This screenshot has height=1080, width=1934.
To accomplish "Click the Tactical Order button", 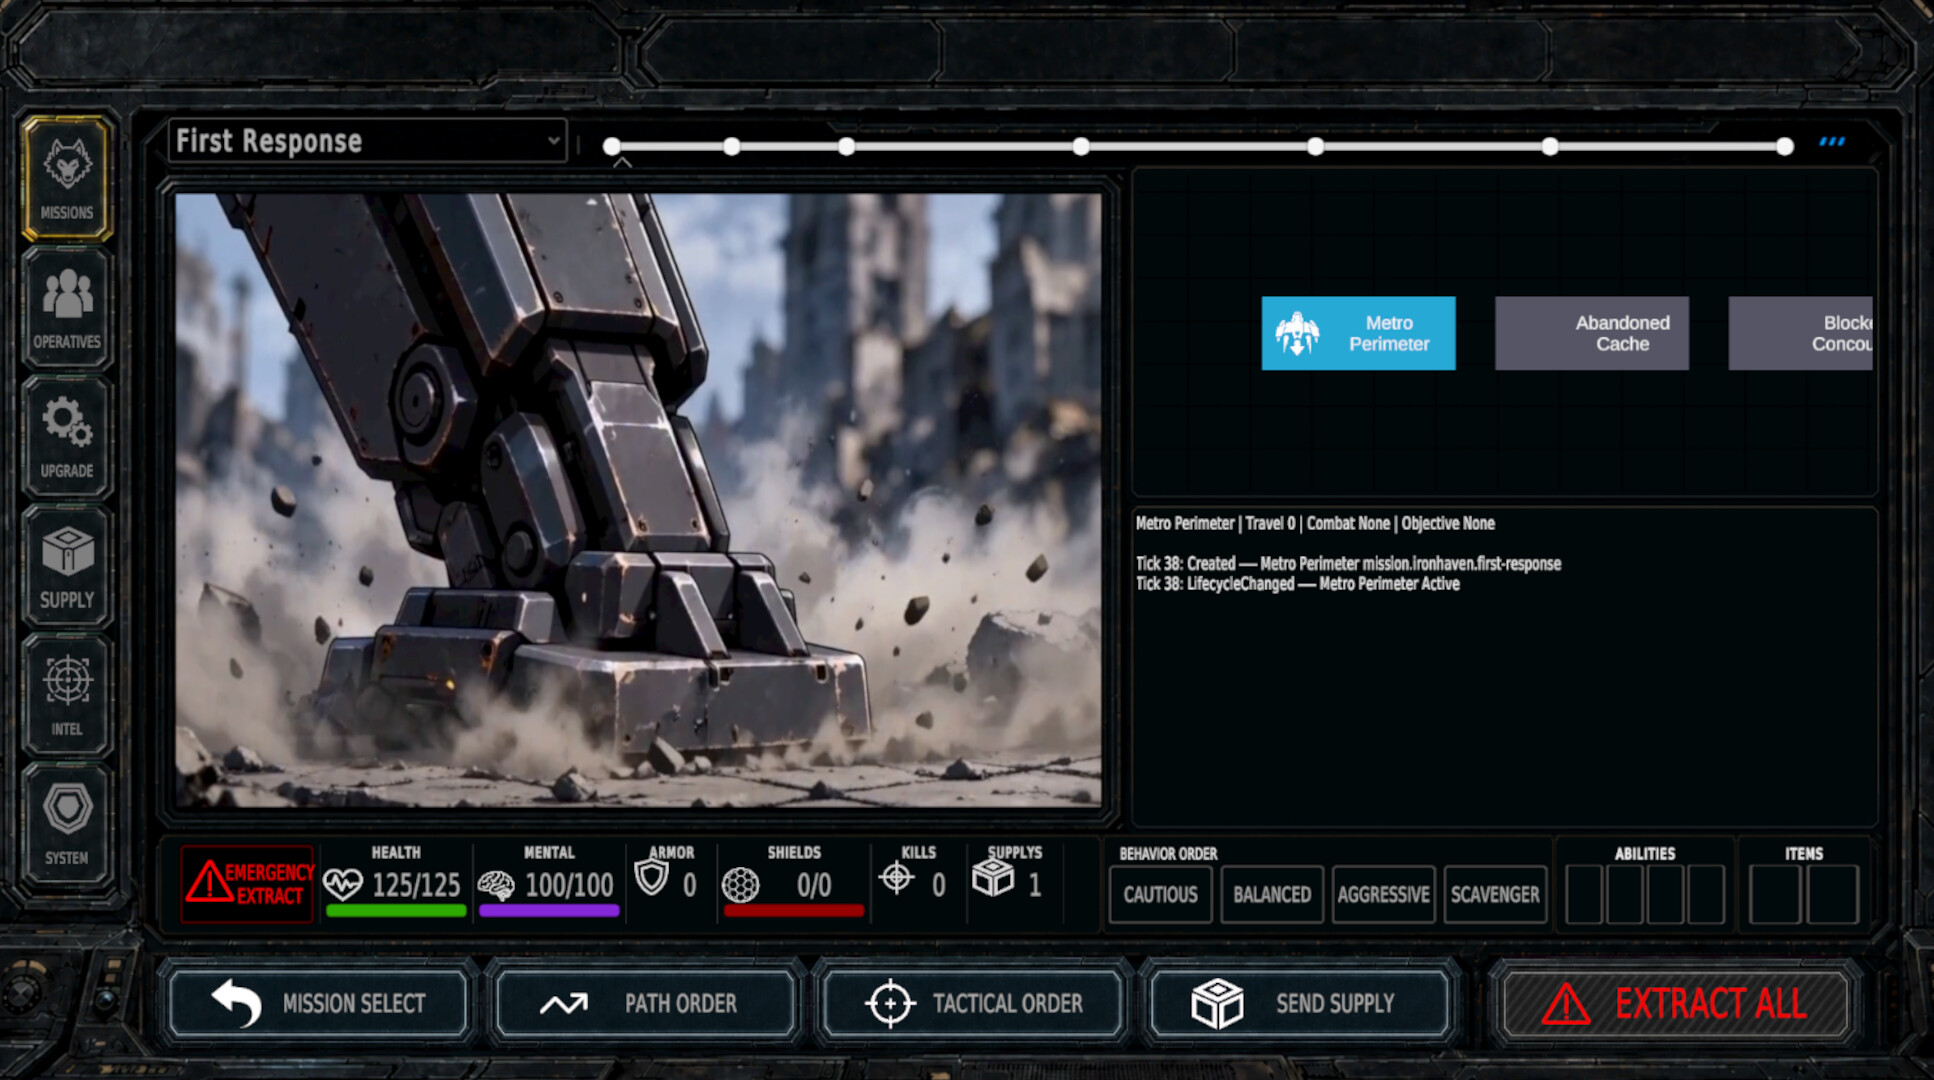I will coord(972,1003).
